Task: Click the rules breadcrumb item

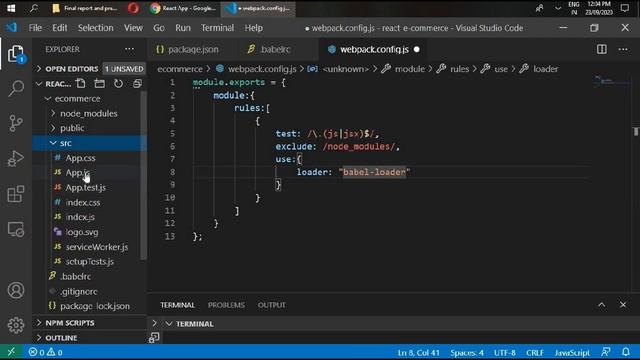Action: pyautogui.click(x=459, y=69)
